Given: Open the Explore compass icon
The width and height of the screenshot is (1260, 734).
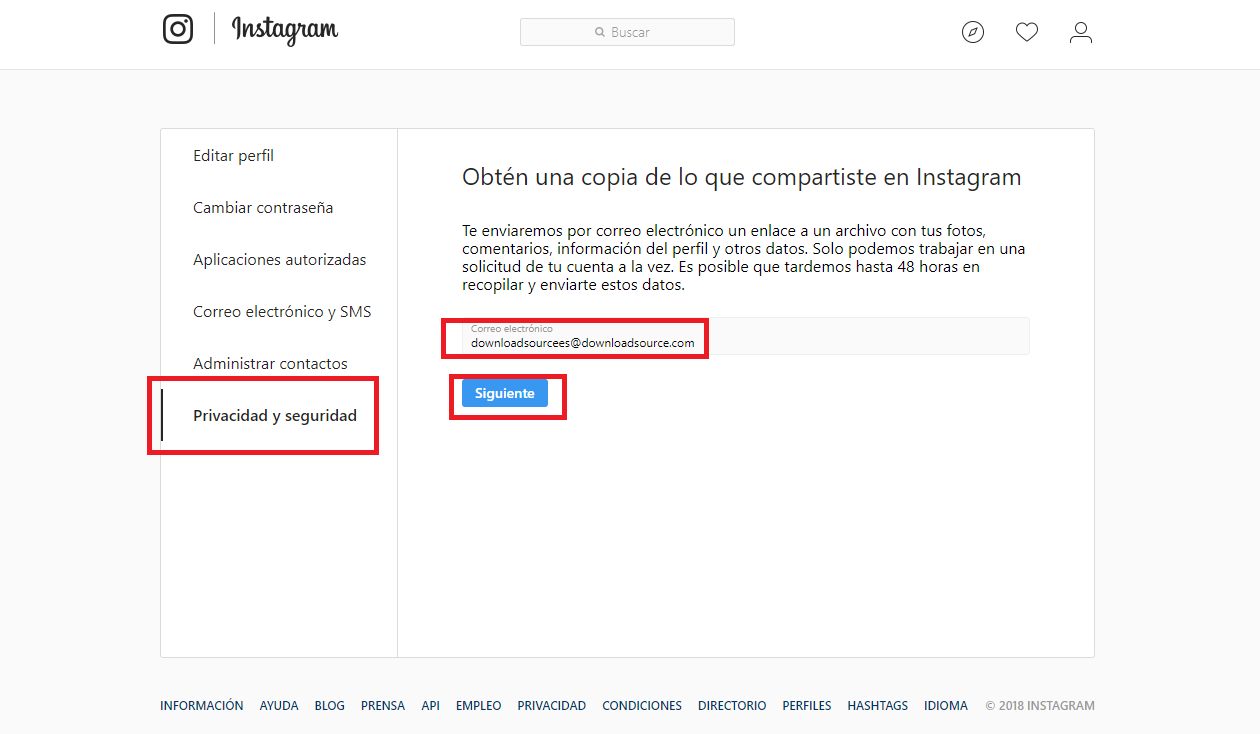Looking at the screenshot, I should [x=973, y=33].
